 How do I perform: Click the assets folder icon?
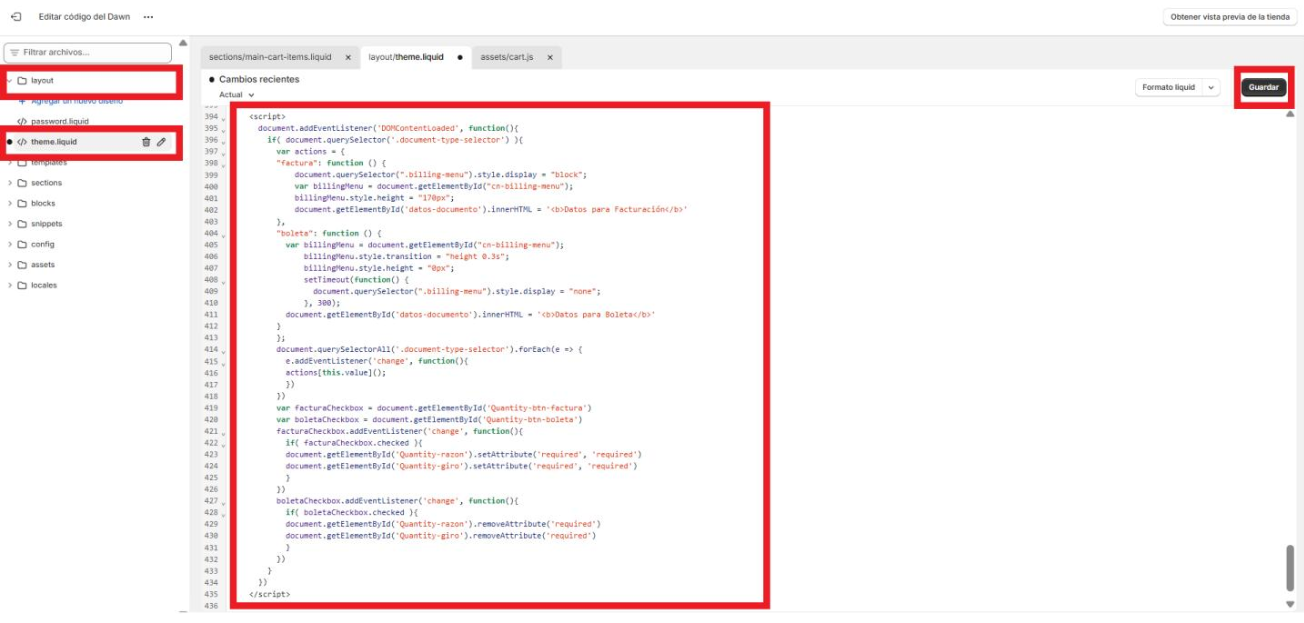(23, 265)
